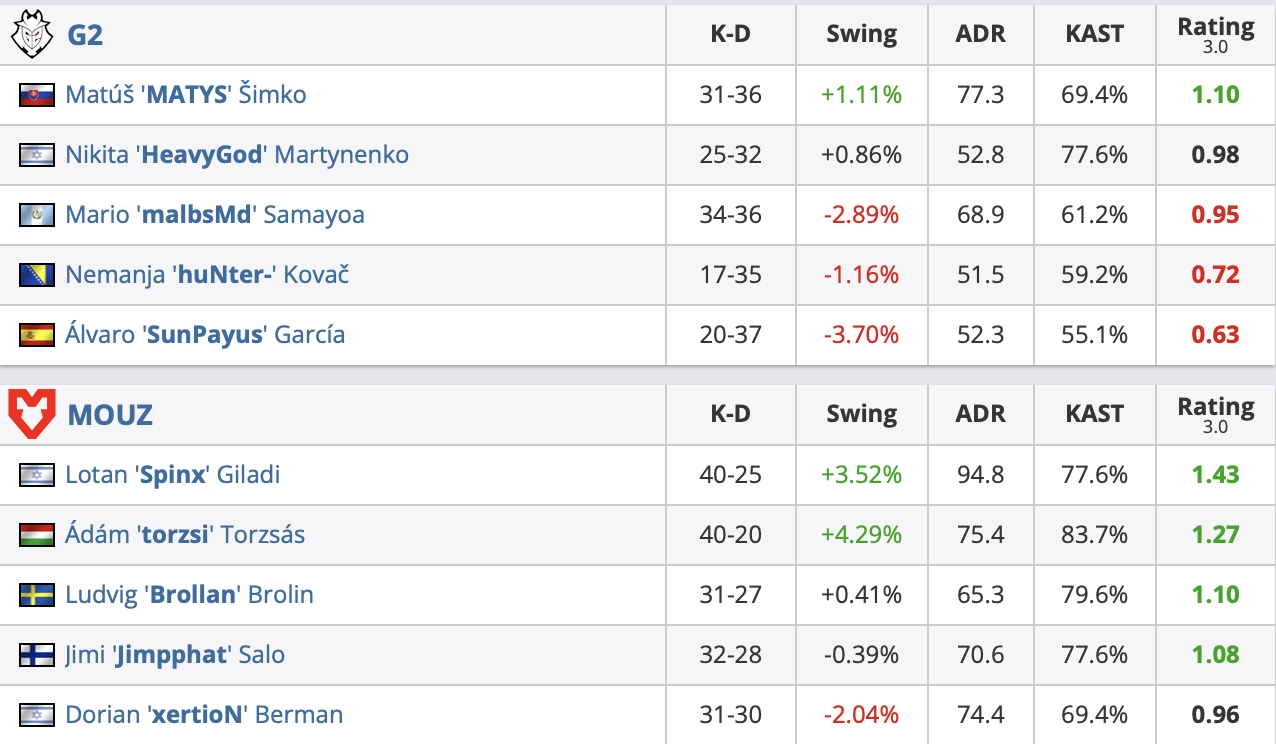
Task: Open Lotan 'Spinx' Giladi player profile
Action: [172, 474]
